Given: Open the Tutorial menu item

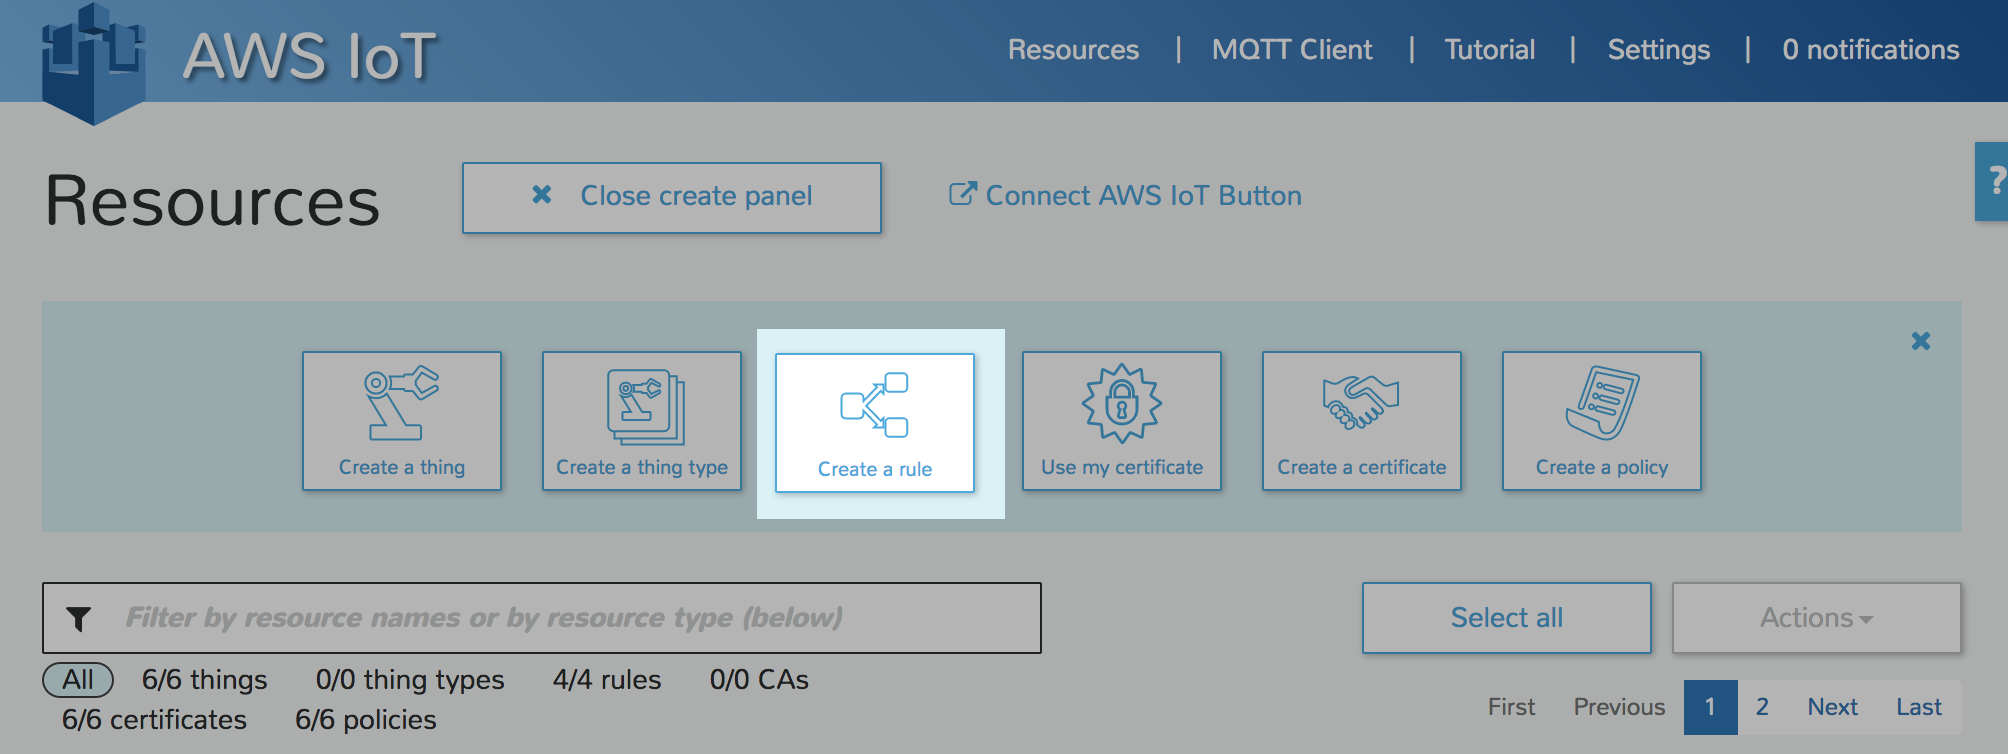Looking at the screenshot, I should 1489,49.
